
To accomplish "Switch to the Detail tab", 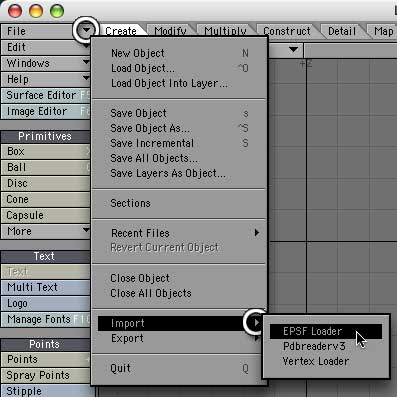I will pos(342,31).
